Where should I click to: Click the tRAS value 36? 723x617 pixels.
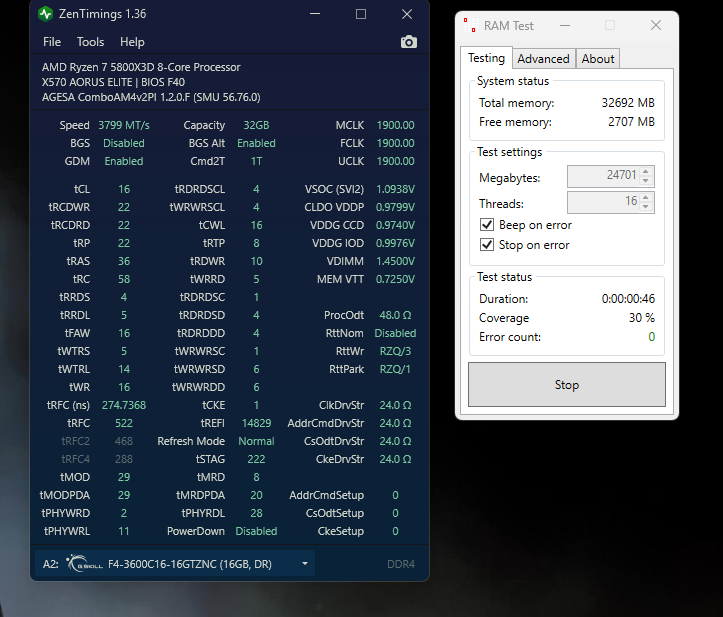[124, 261]
